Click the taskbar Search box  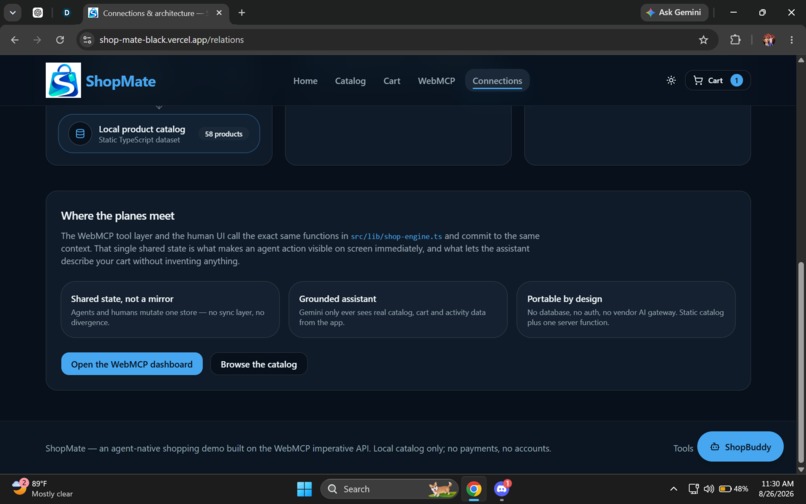(x=389, y=489)
